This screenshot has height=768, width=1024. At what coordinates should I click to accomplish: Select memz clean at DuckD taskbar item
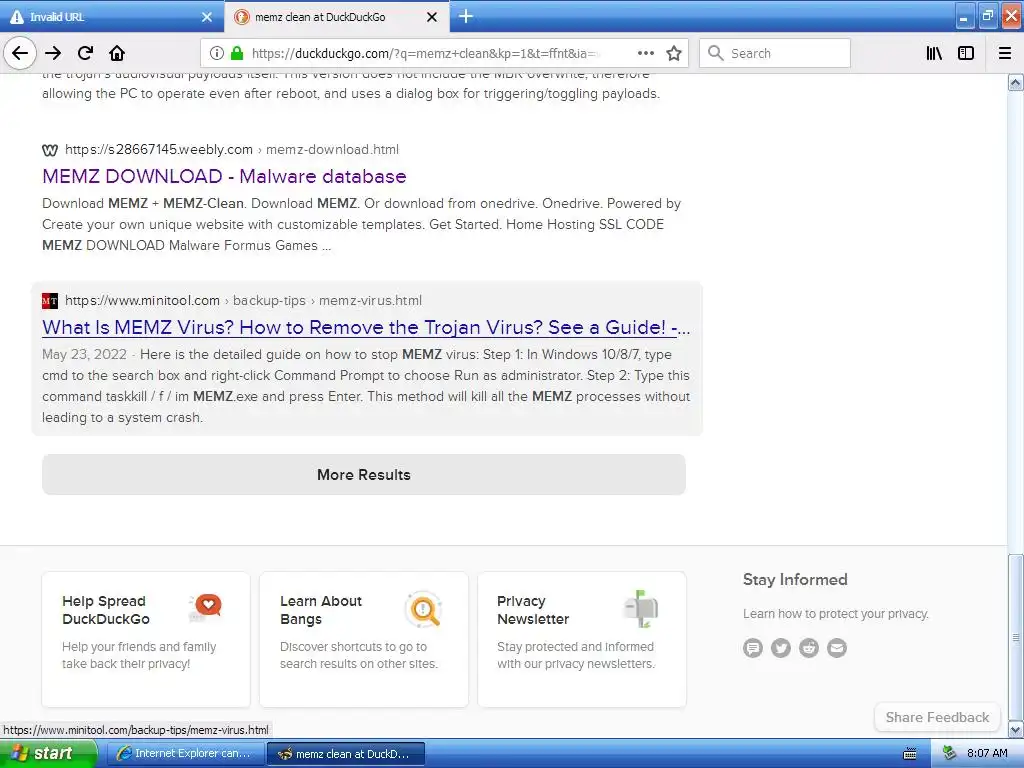pos(345,754)
